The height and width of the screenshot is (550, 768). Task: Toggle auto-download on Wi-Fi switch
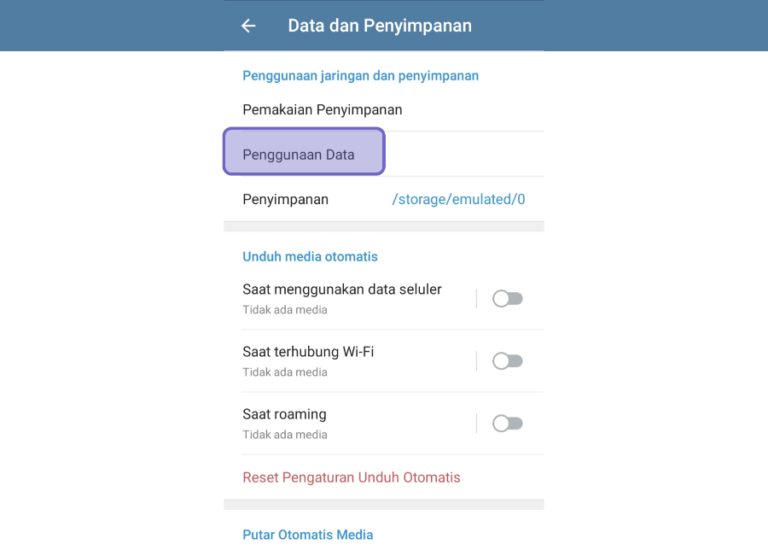[x=507, y=361]
